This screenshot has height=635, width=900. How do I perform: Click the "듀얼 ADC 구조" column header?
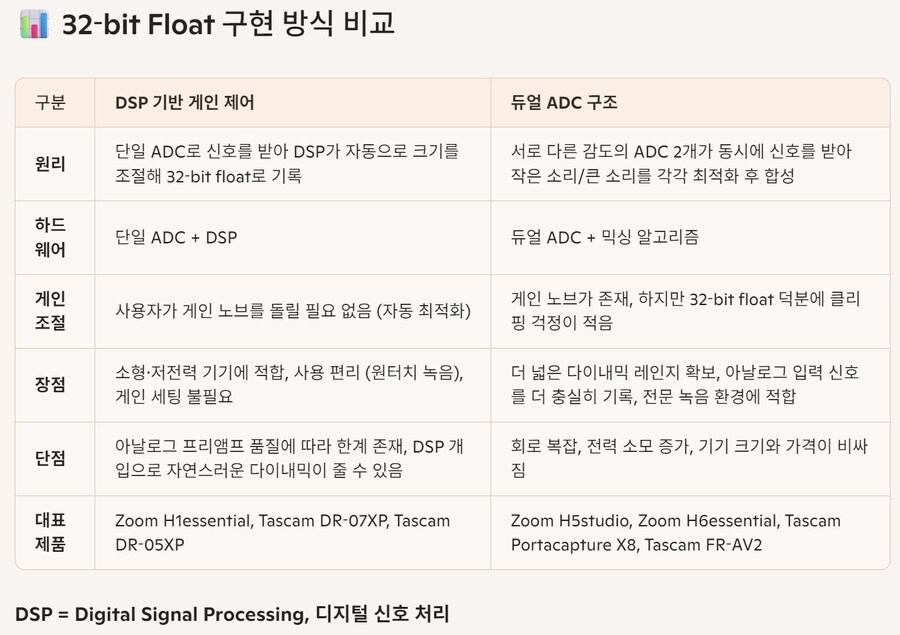click(x=563, y=102)
